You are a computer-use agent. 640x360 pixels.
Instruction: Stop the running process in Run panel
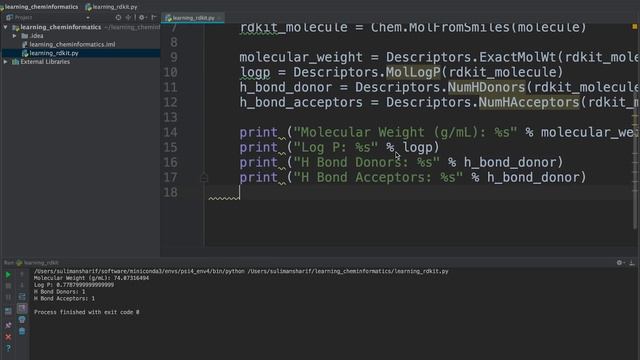[8, 286]
